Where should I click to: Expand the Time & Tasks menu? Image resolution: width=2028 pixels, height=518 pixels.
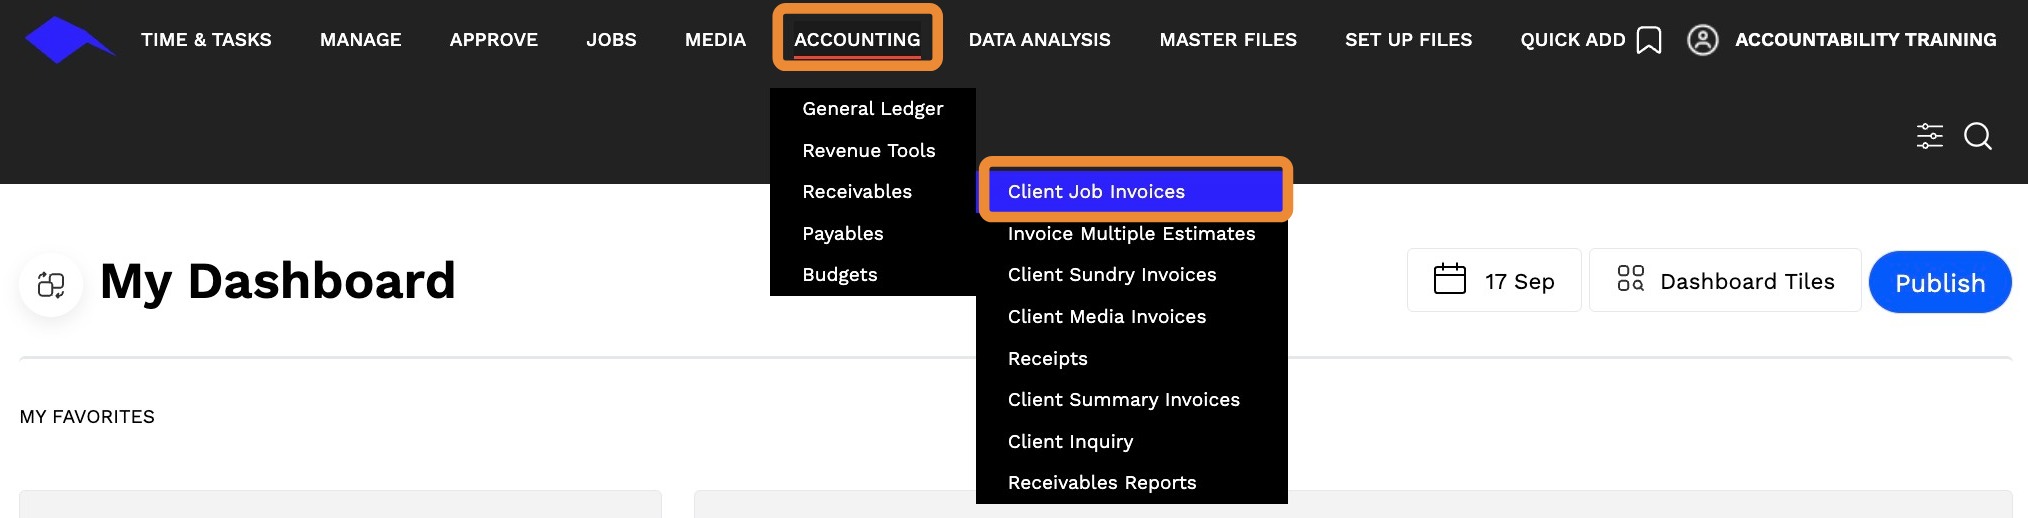[206, 40]
